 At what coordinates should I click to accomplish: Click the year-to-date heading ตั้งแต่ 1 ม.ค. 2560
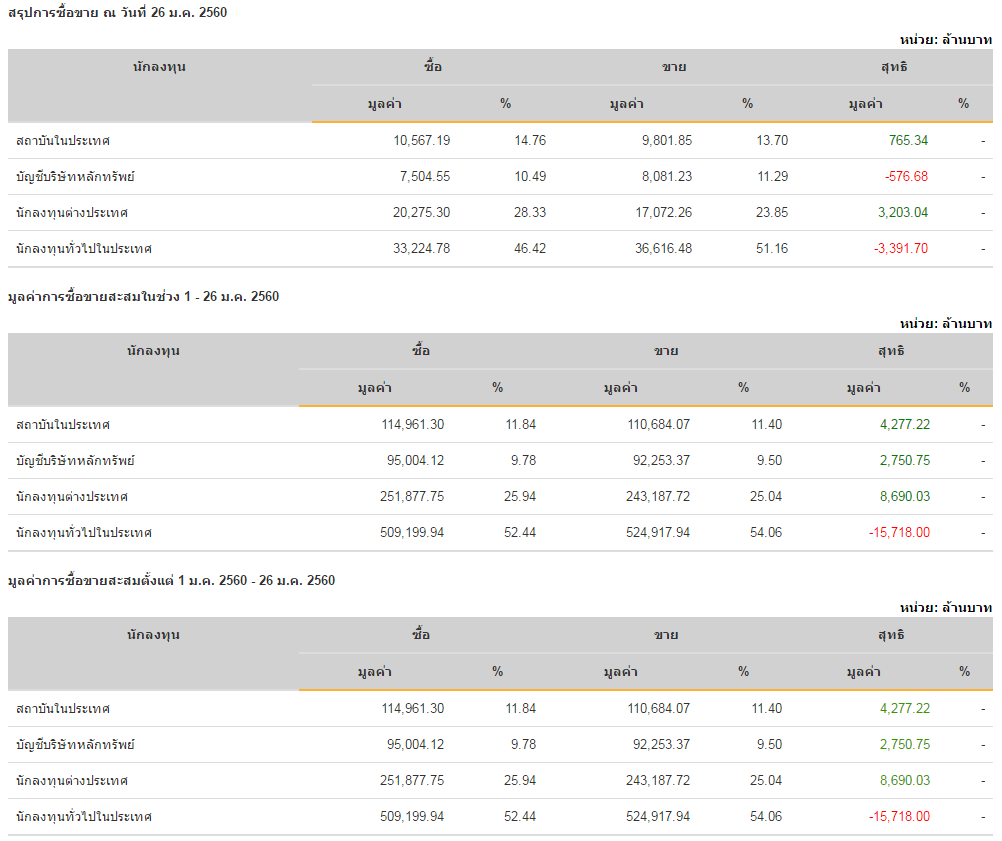click(171, 580)
